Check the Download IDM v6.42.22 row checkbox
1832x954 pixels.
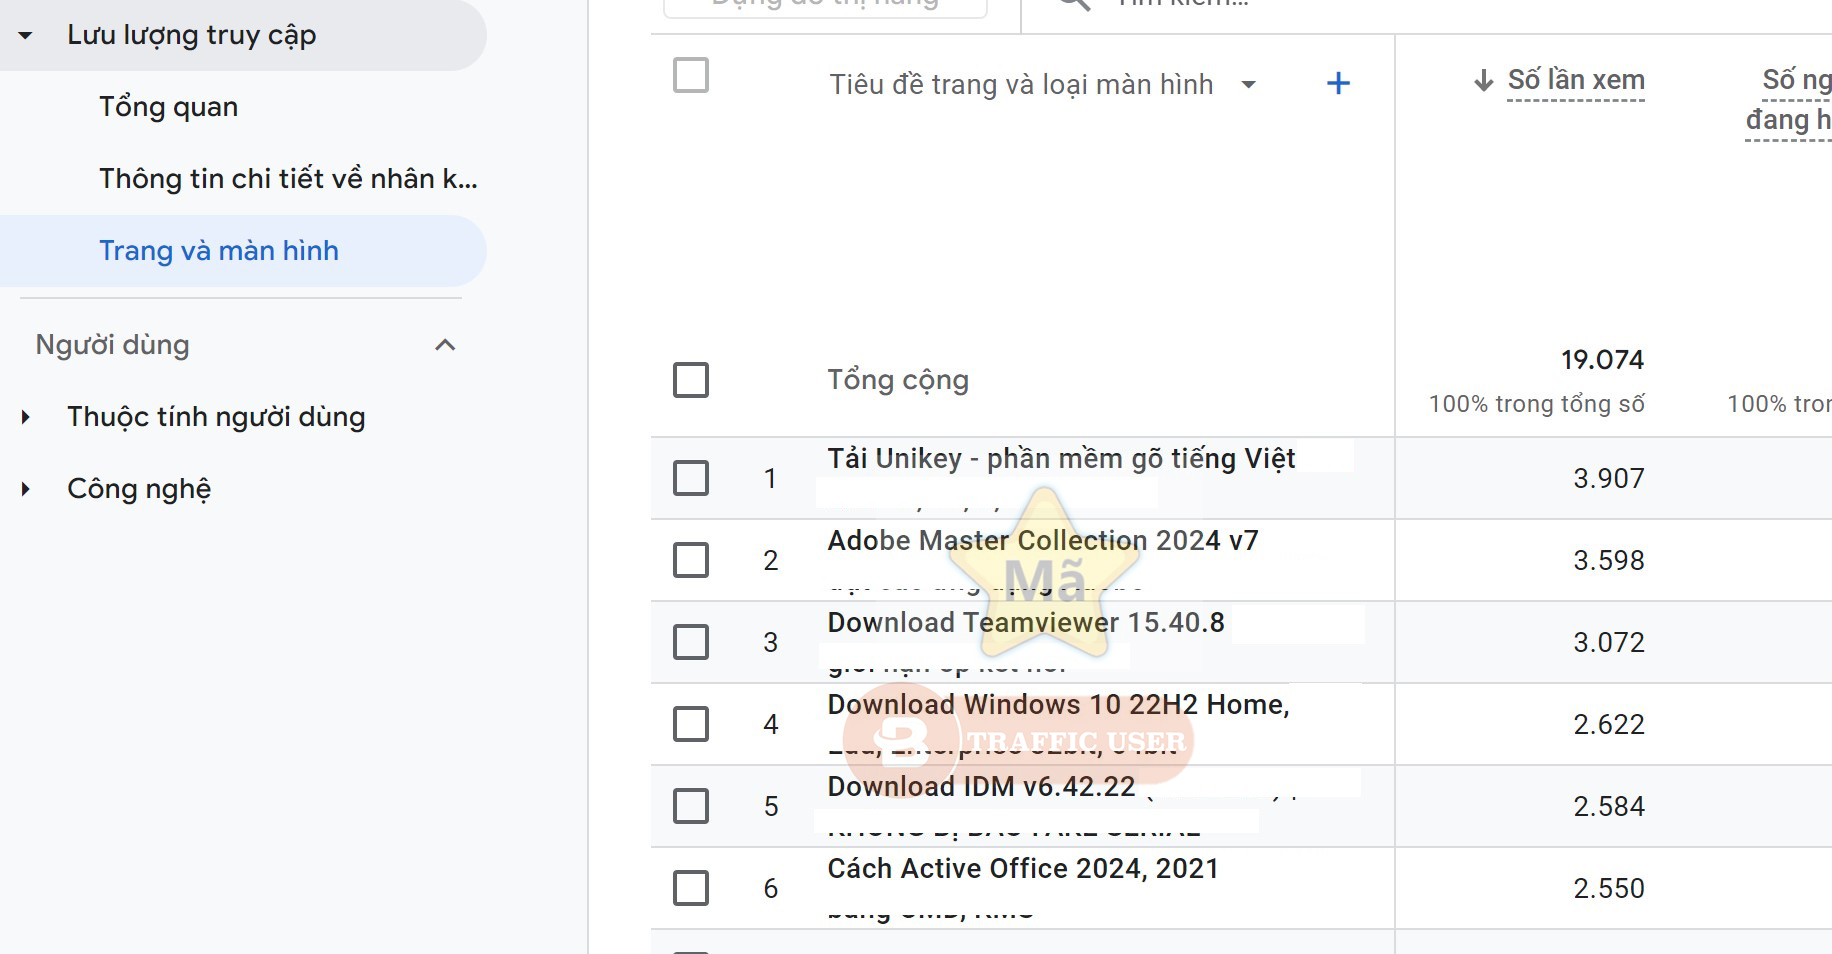coord(690,806)
